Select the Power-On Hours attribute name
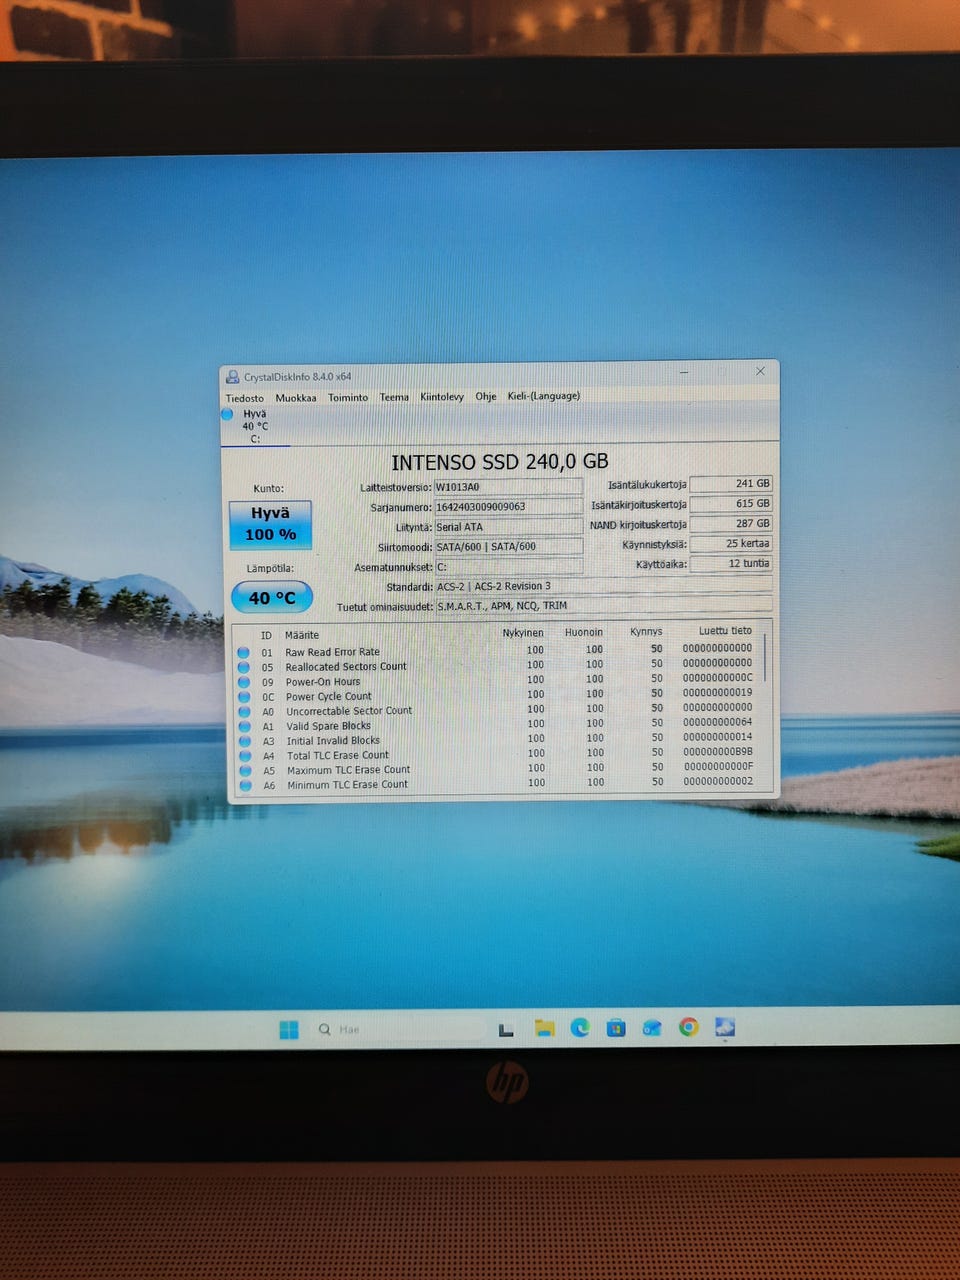This screenshot has width=960, height=1280. (x=323, y=682)
